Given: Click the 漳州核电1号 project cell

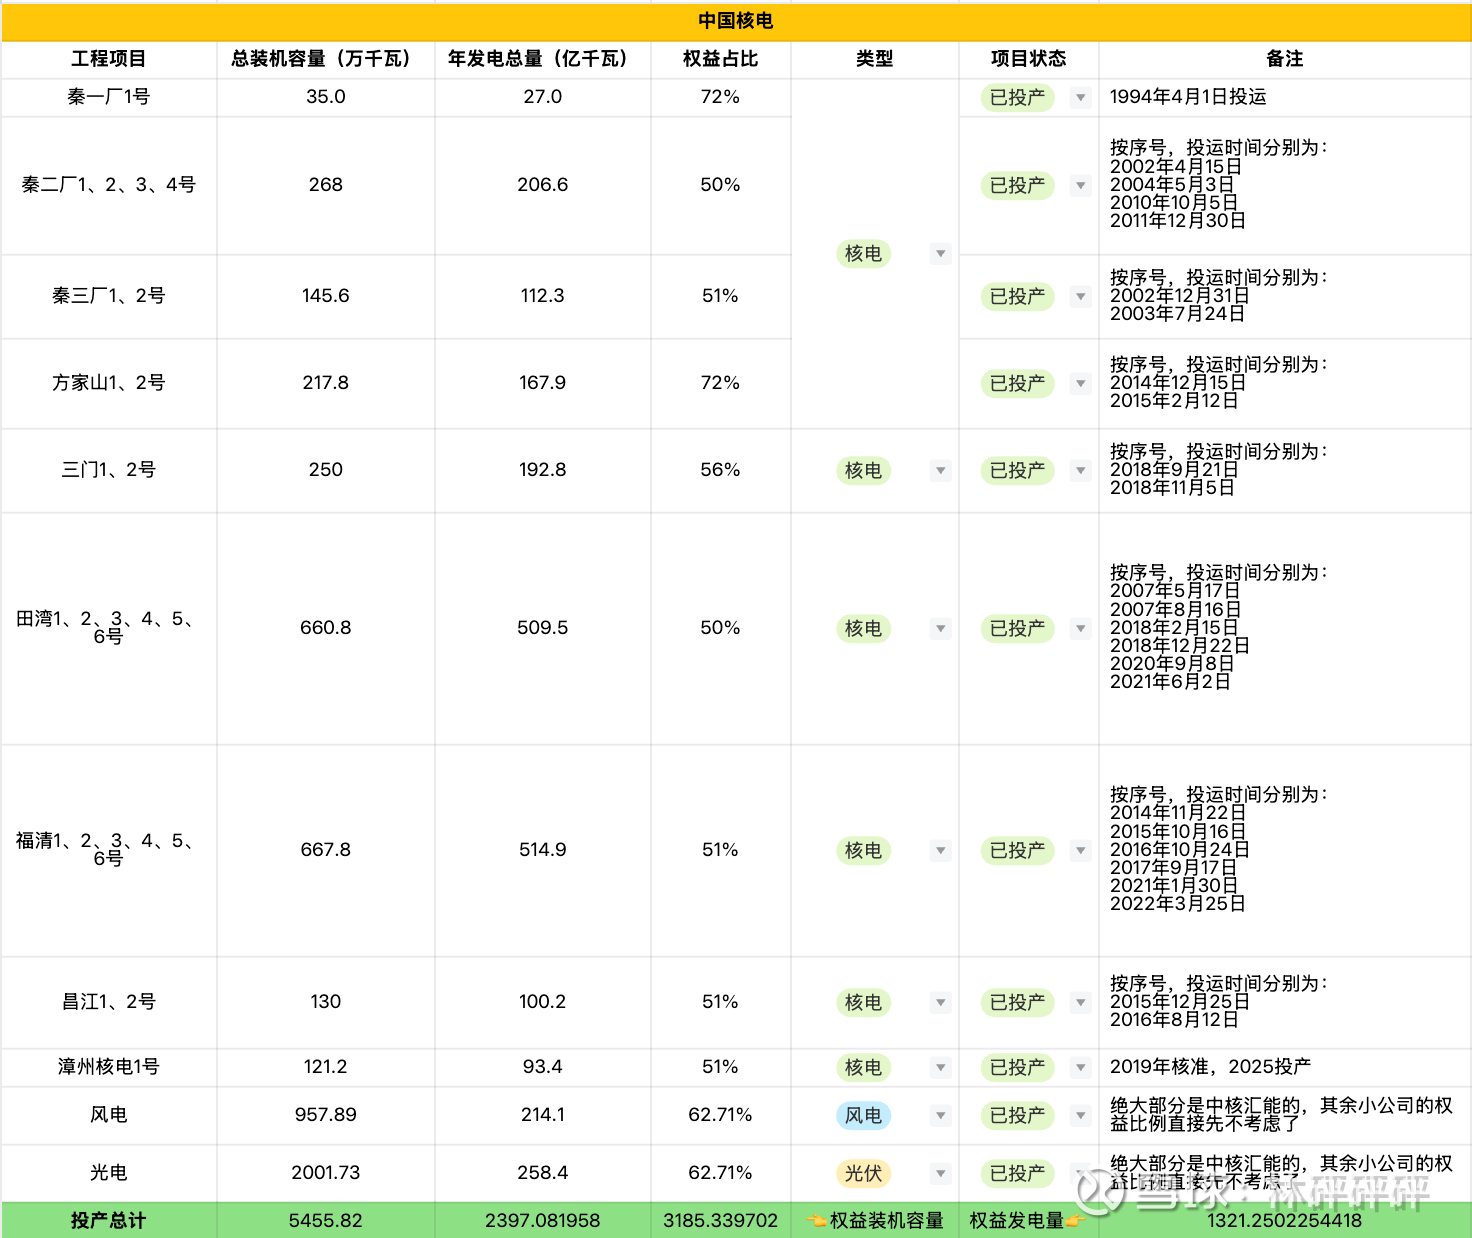Looking at the screenshot, I should (109, 1067).
